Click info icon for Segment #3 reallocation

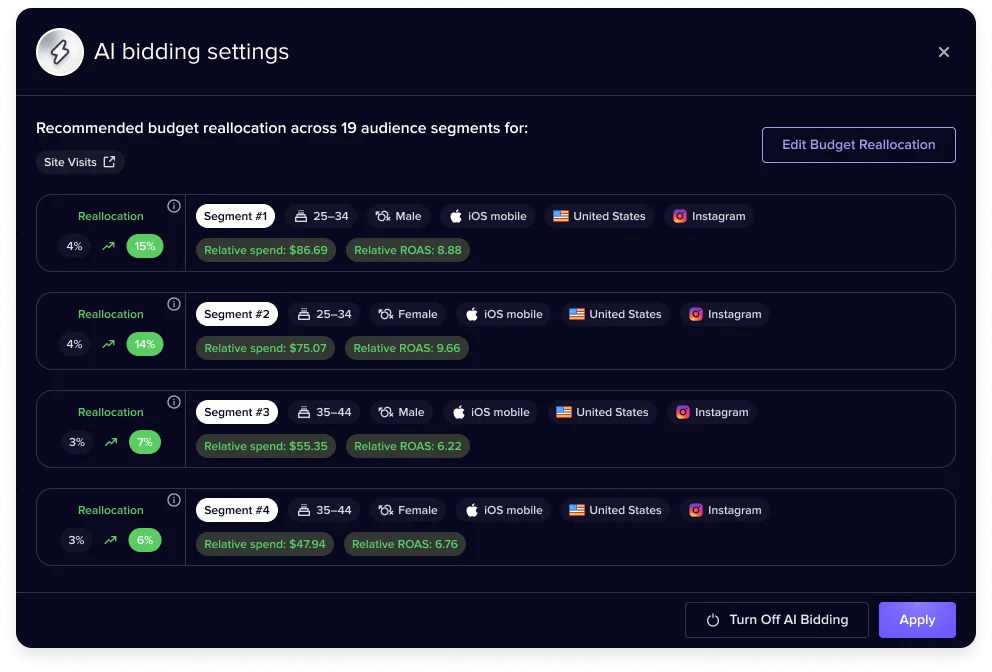click(174, 402)
